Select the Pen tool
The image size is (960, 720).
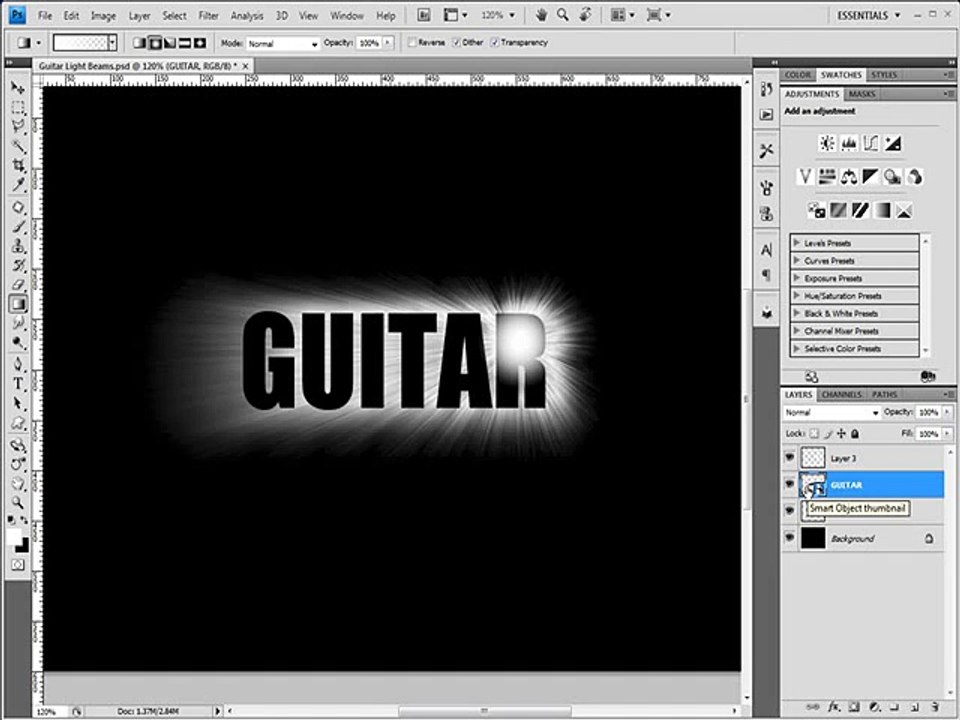pos(18,365)
